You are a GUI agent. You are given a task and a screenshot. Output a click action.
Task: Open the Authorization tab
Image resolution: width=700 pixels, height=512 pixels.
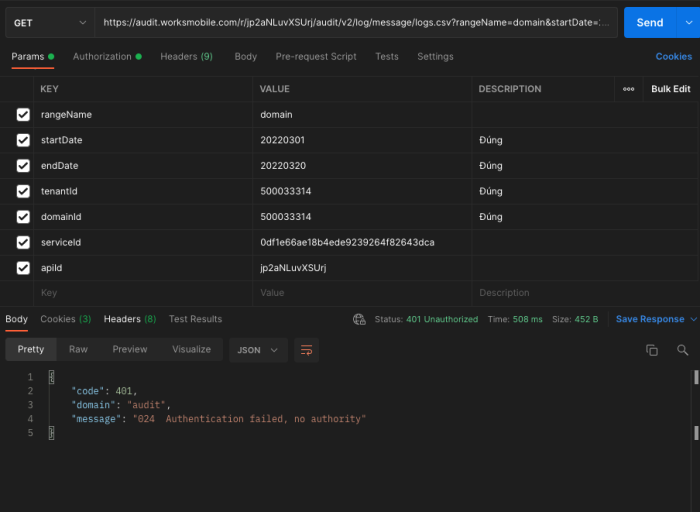(x=107, y=57)
